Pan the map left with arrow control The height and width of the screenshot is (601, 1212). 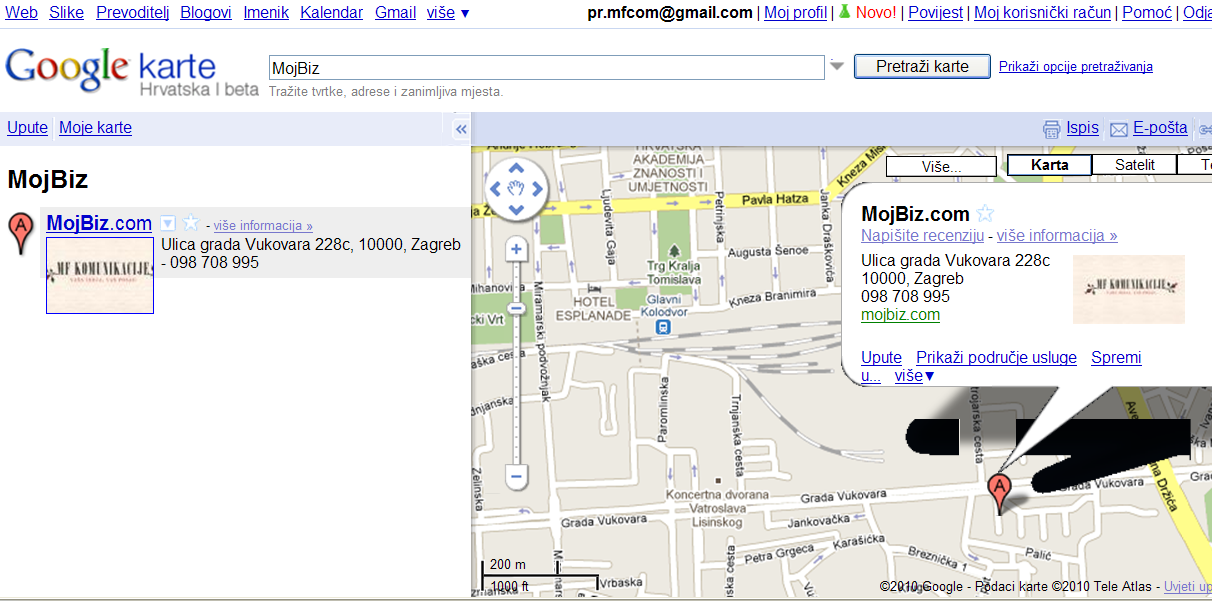click(495, 188)
